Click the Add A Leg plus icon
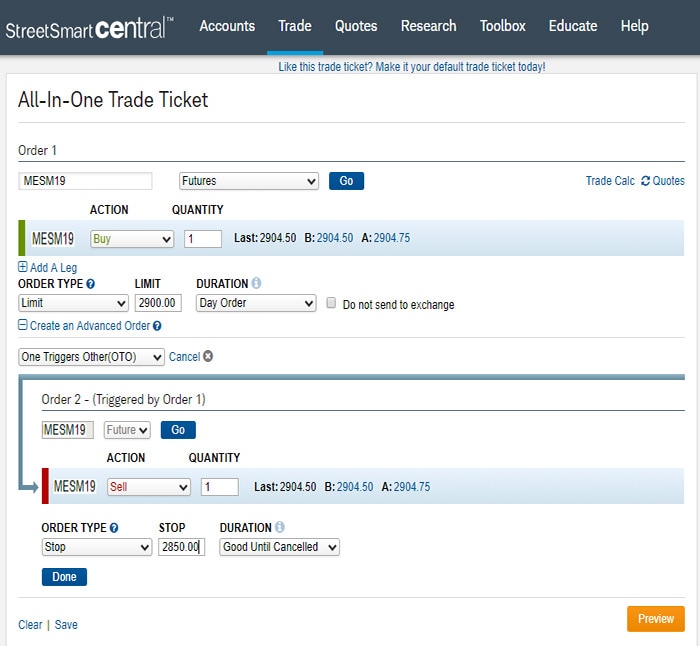Screen dimensions: 700x646 [23, 268]
